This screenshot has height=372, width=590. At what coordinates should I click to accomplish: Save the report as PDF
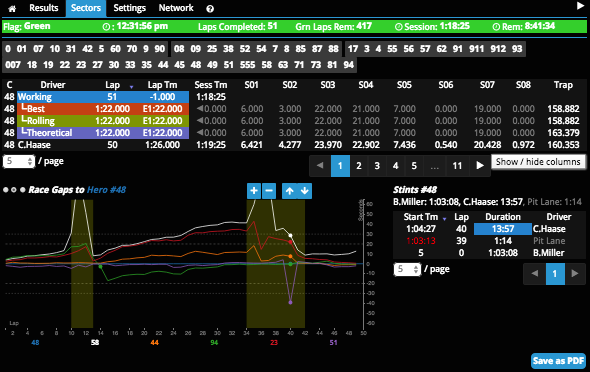pyautogui.click(x=558, y=361)
